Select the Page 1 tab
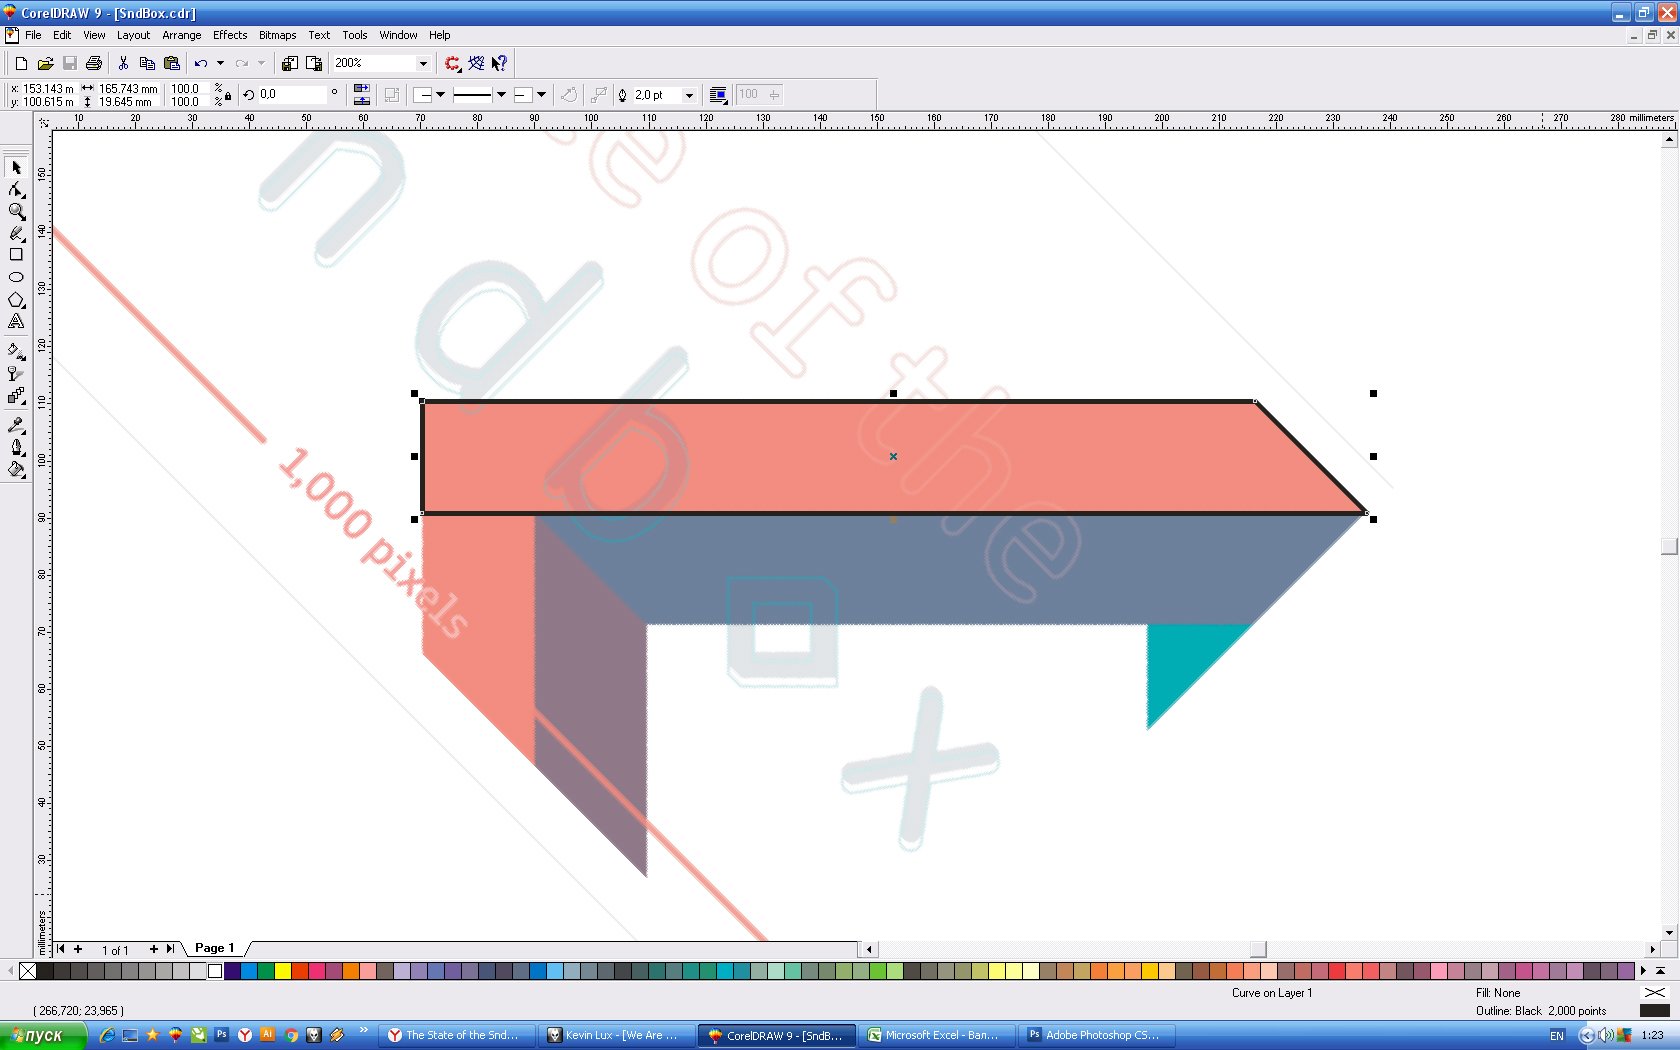The height and width of the screenshot is (1050, 1680). [x=214, y=948]
